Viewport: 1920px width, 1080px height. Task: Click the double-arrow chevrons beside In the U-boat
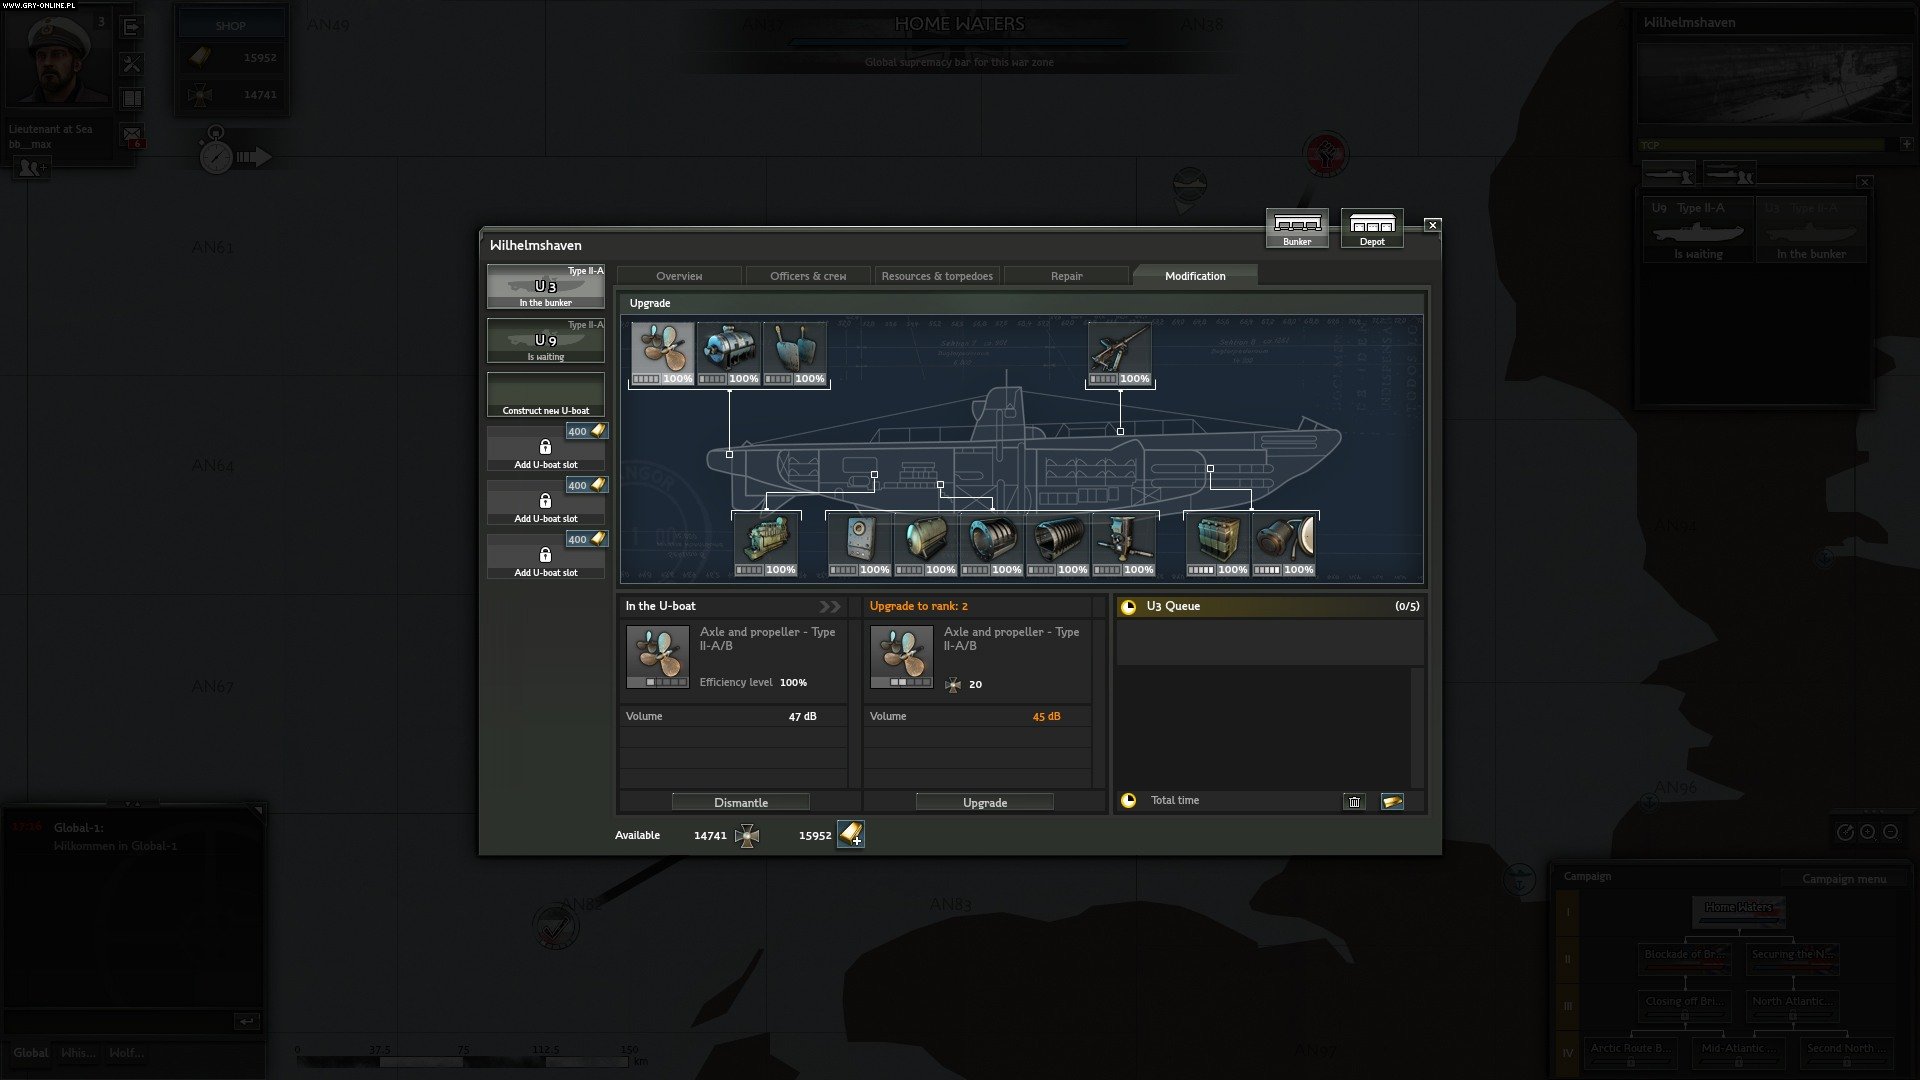[830, 606]
